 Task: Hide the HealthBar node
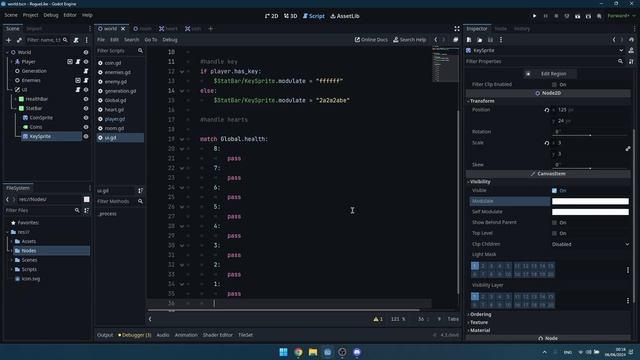click(x=86, y=99)
